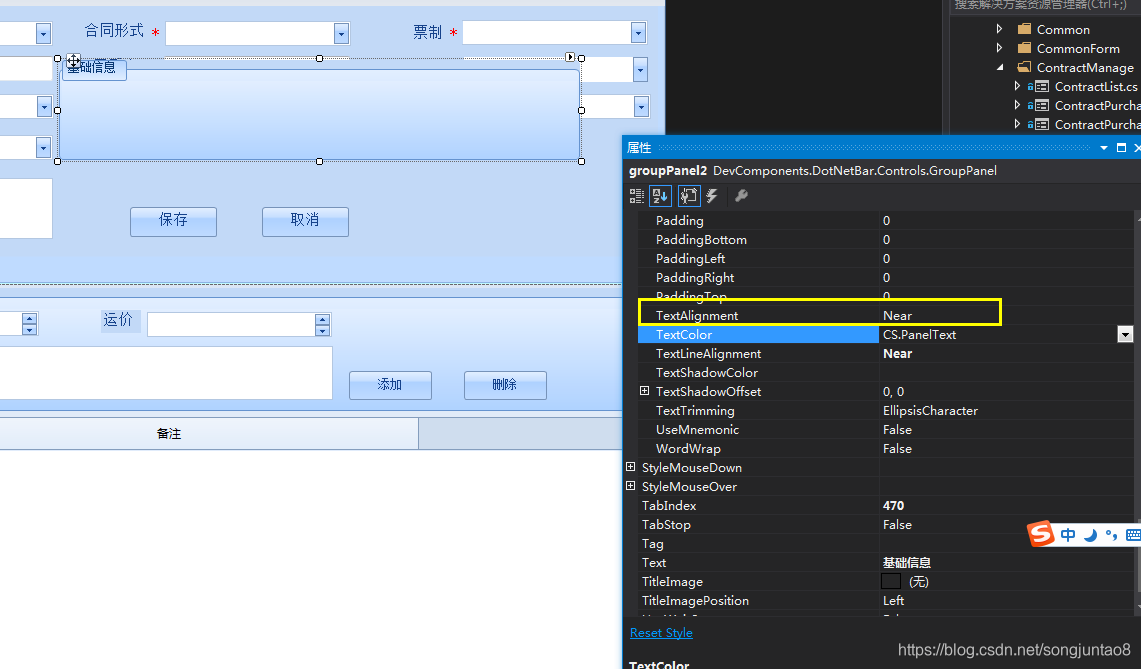Select the UseMnemonic property
Screen dimensions: 1141x669
click(697, 429)
